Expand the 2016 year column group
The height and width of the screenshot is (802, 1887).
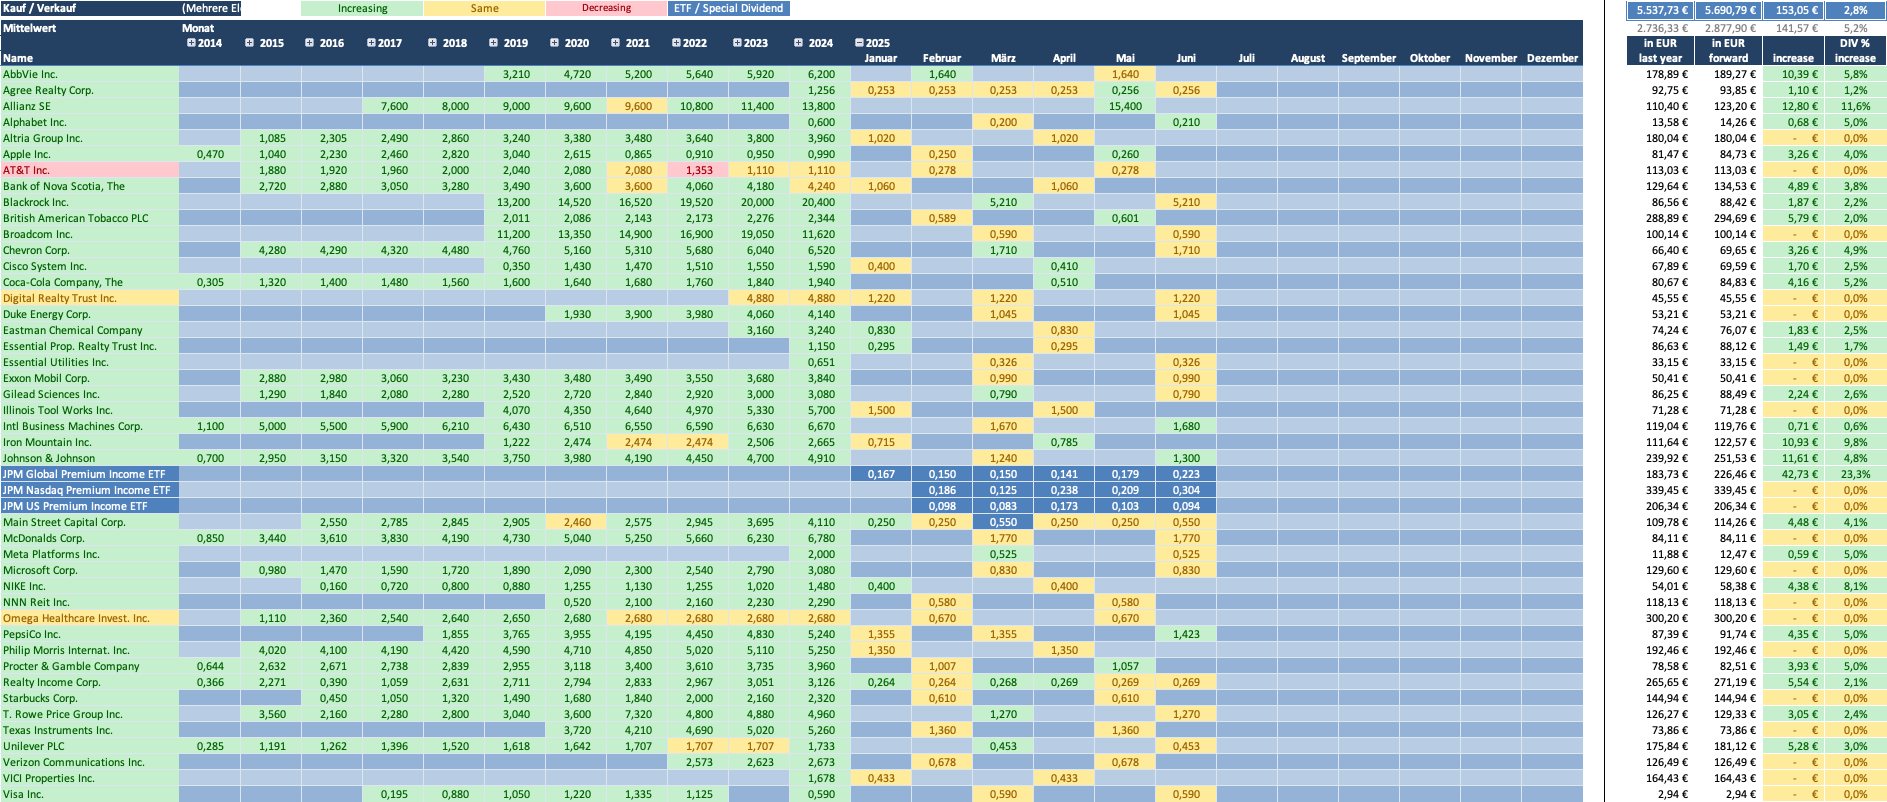(x=310, y=43)
